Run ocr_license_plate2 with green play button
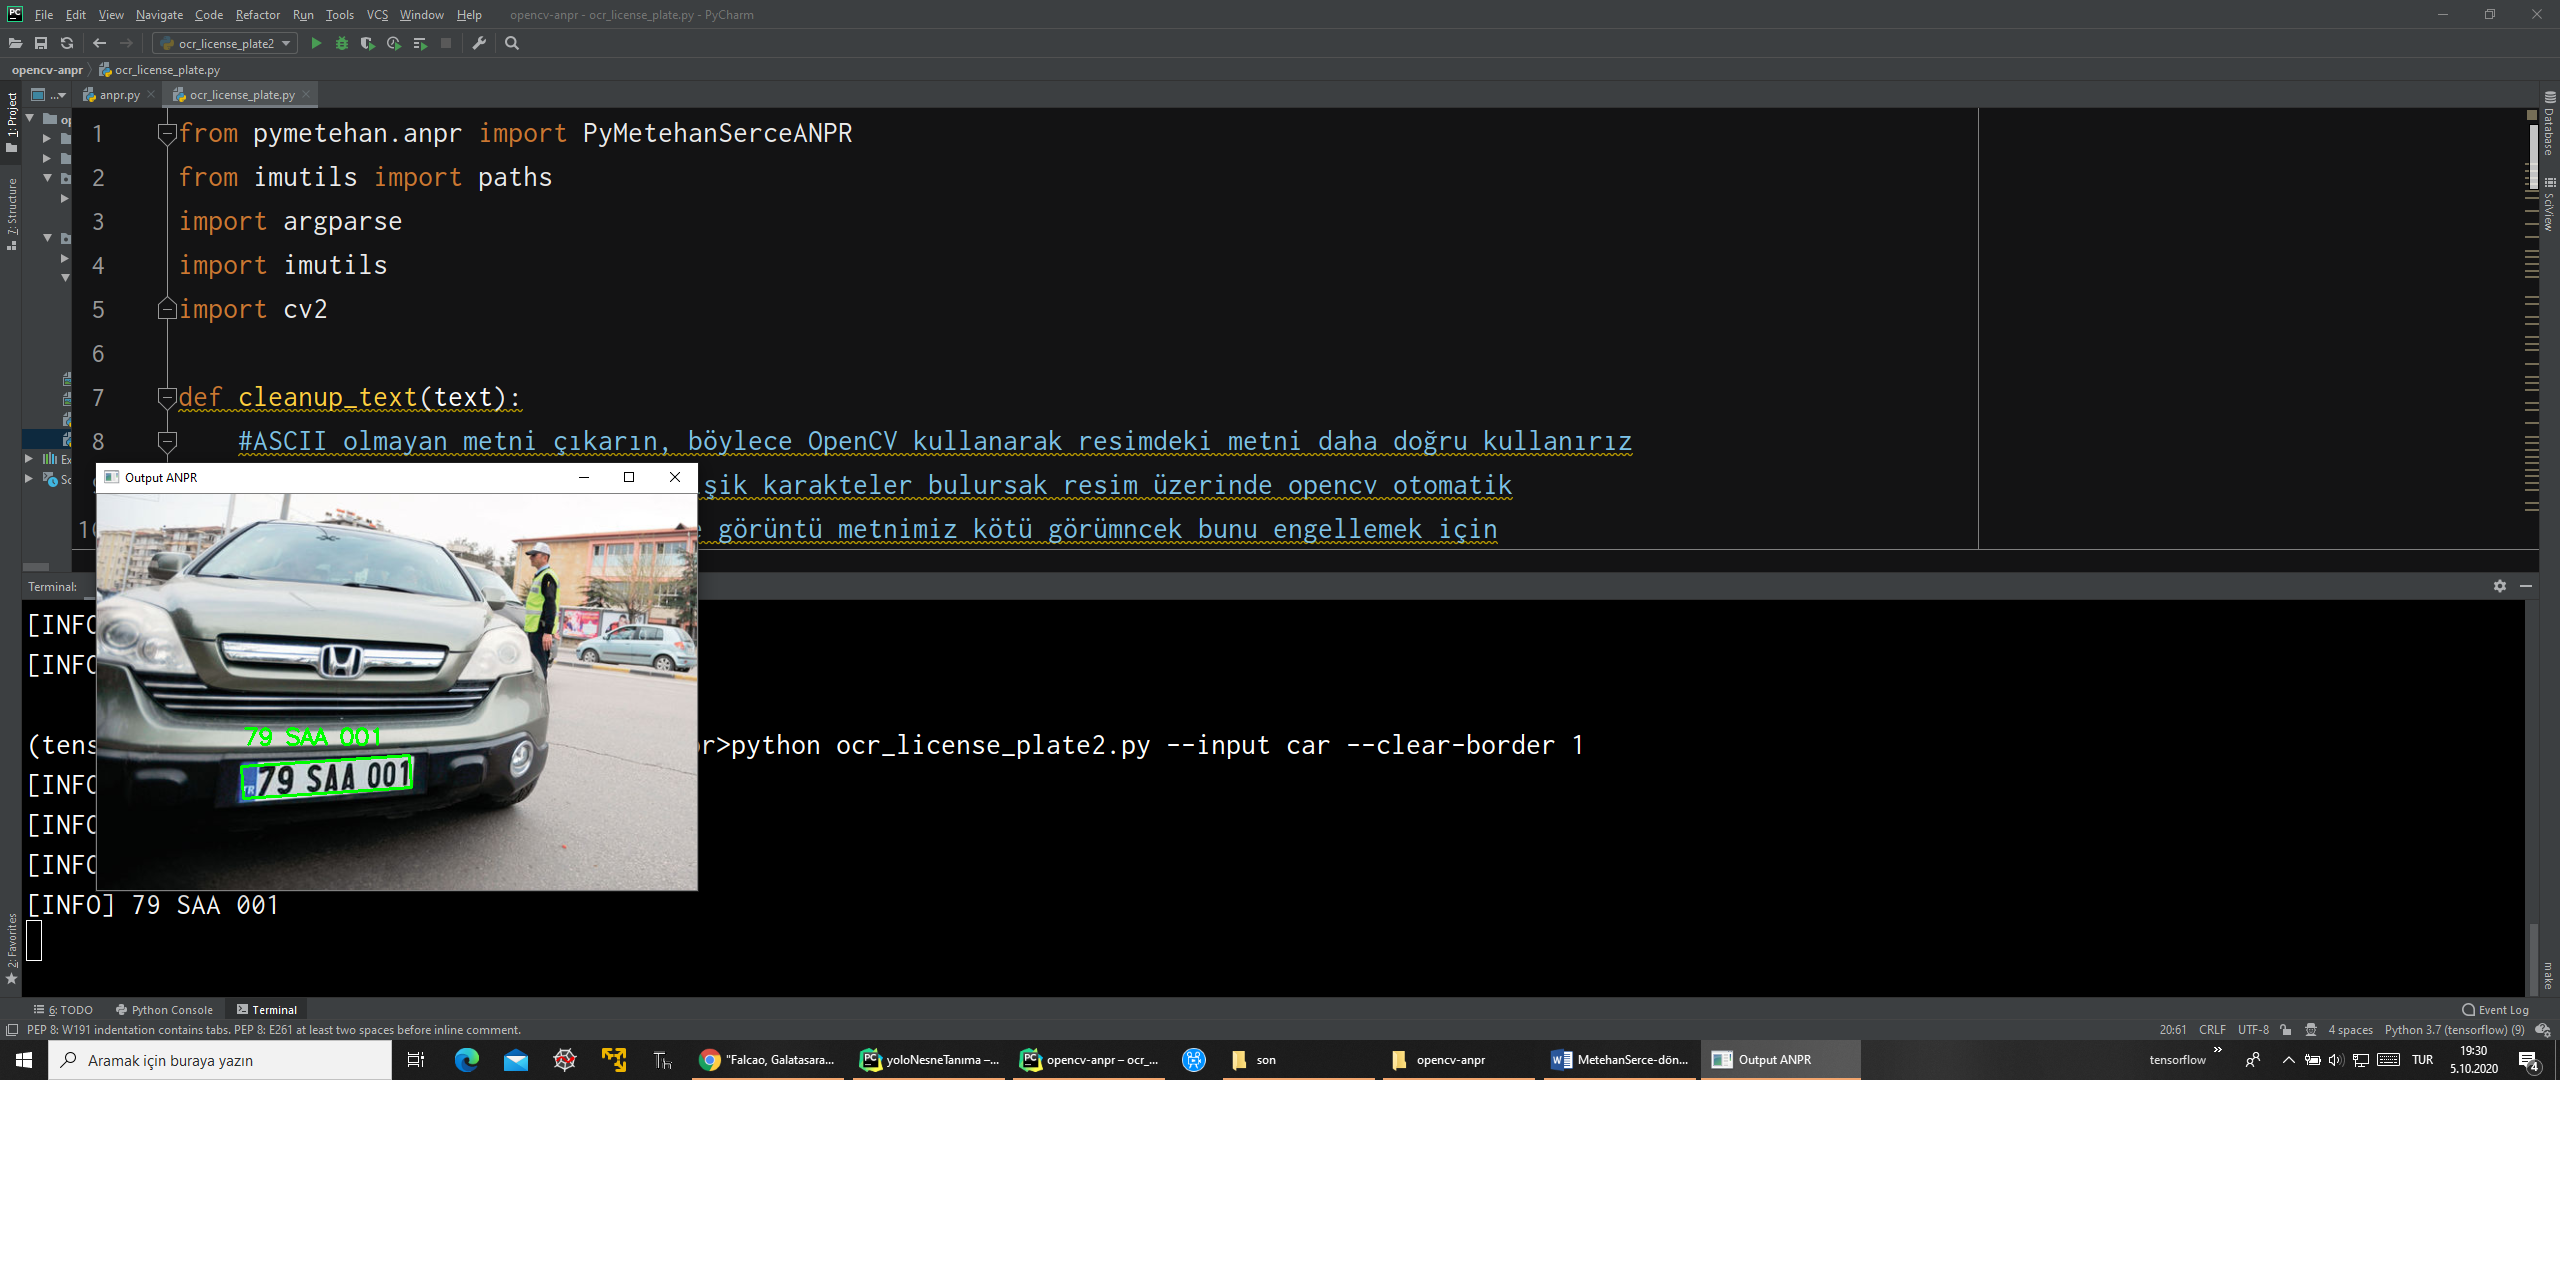This screenshot has height=1280, width=2560. (316, 43)
